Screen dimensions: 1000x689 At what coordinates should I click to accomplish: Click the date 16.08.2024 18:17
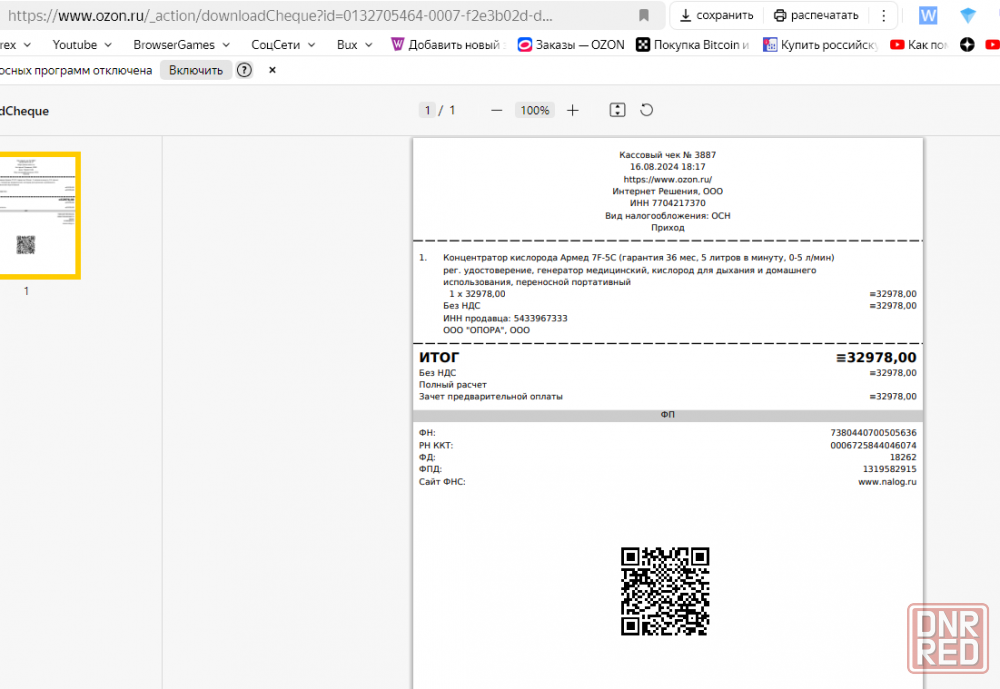coord(668,167)
